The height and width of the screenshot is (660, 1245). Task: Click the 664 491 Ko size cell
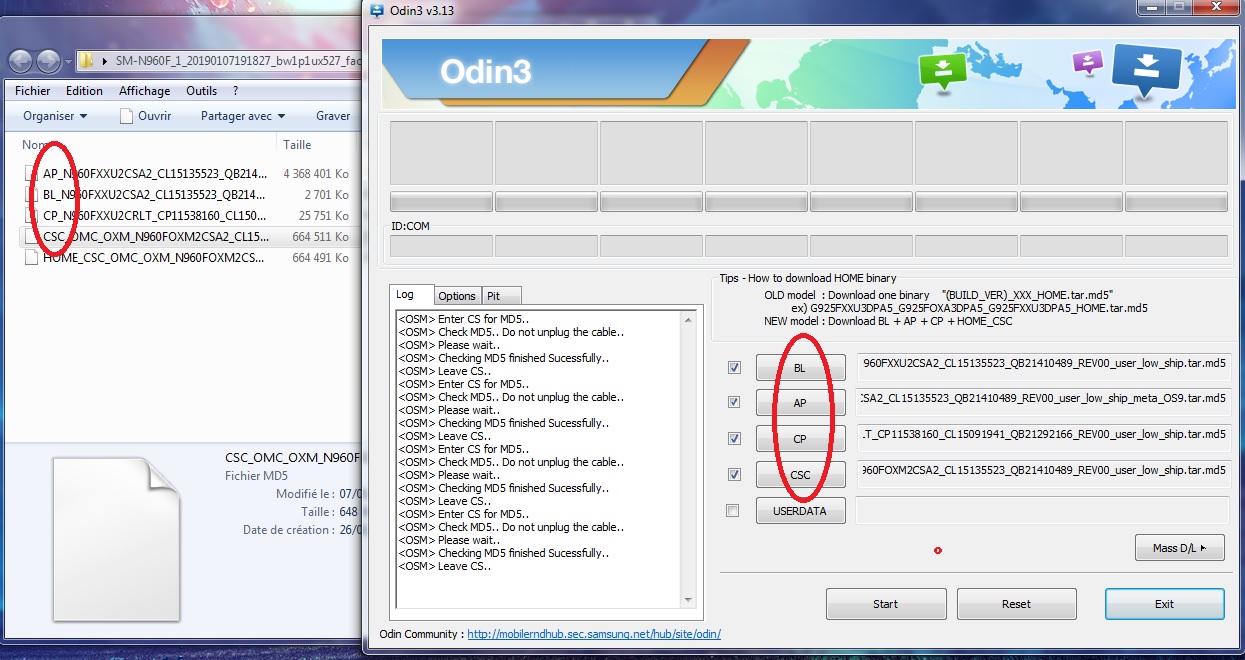pyautogui.click(x=320, y=258)
